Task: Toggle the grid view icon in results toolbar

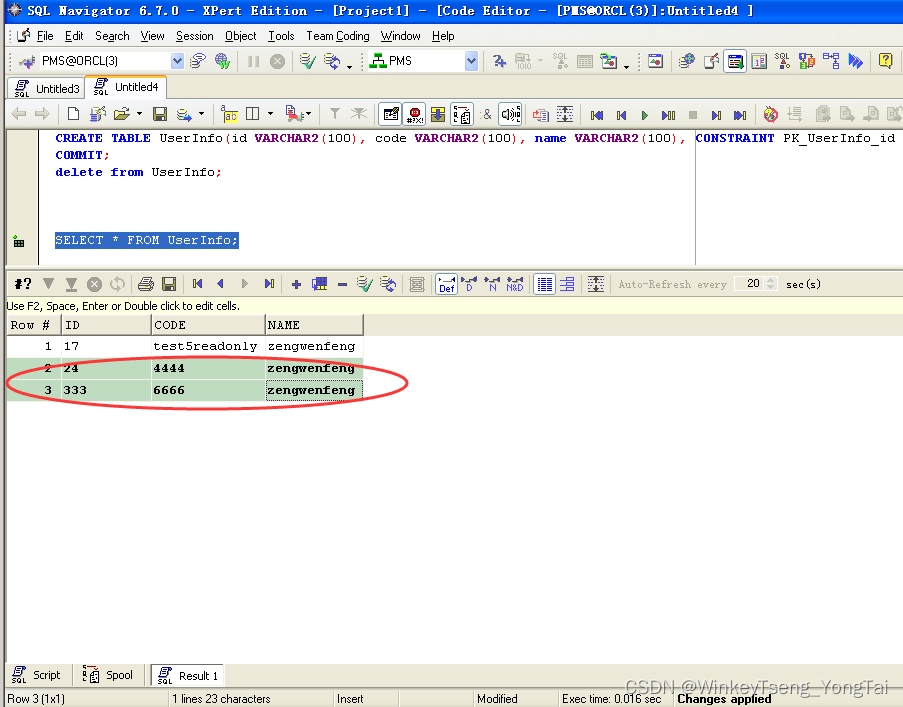Action: [543, 284]
